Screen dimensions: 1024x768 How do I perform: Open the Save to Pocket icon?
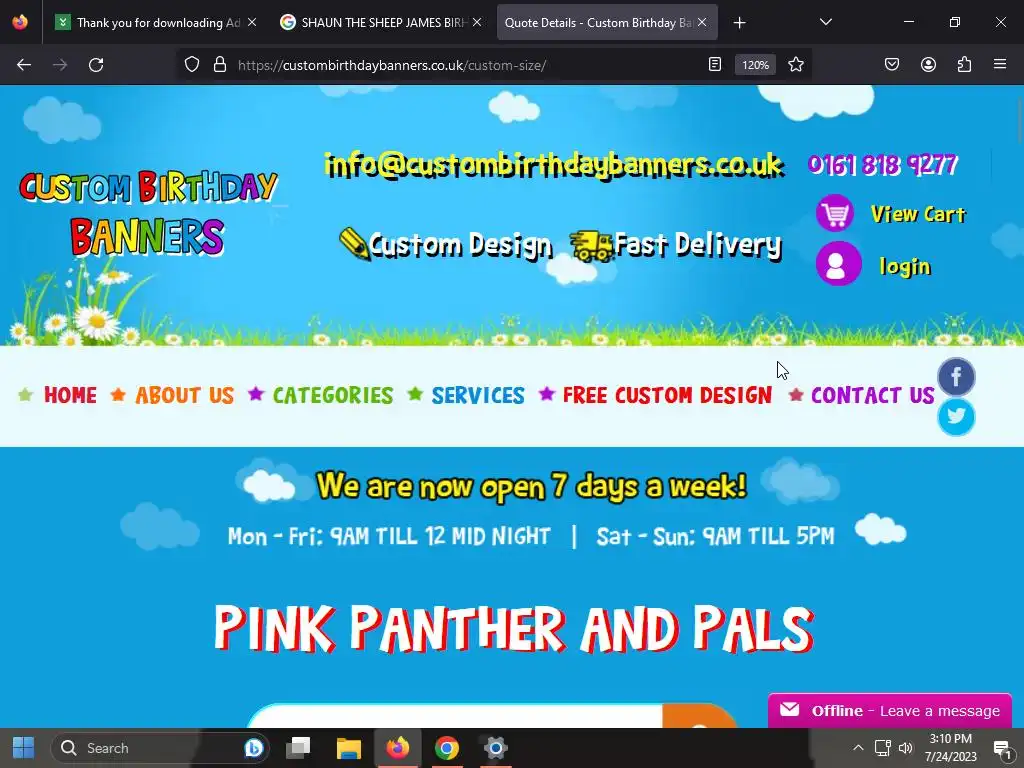(x=892, y=65)
